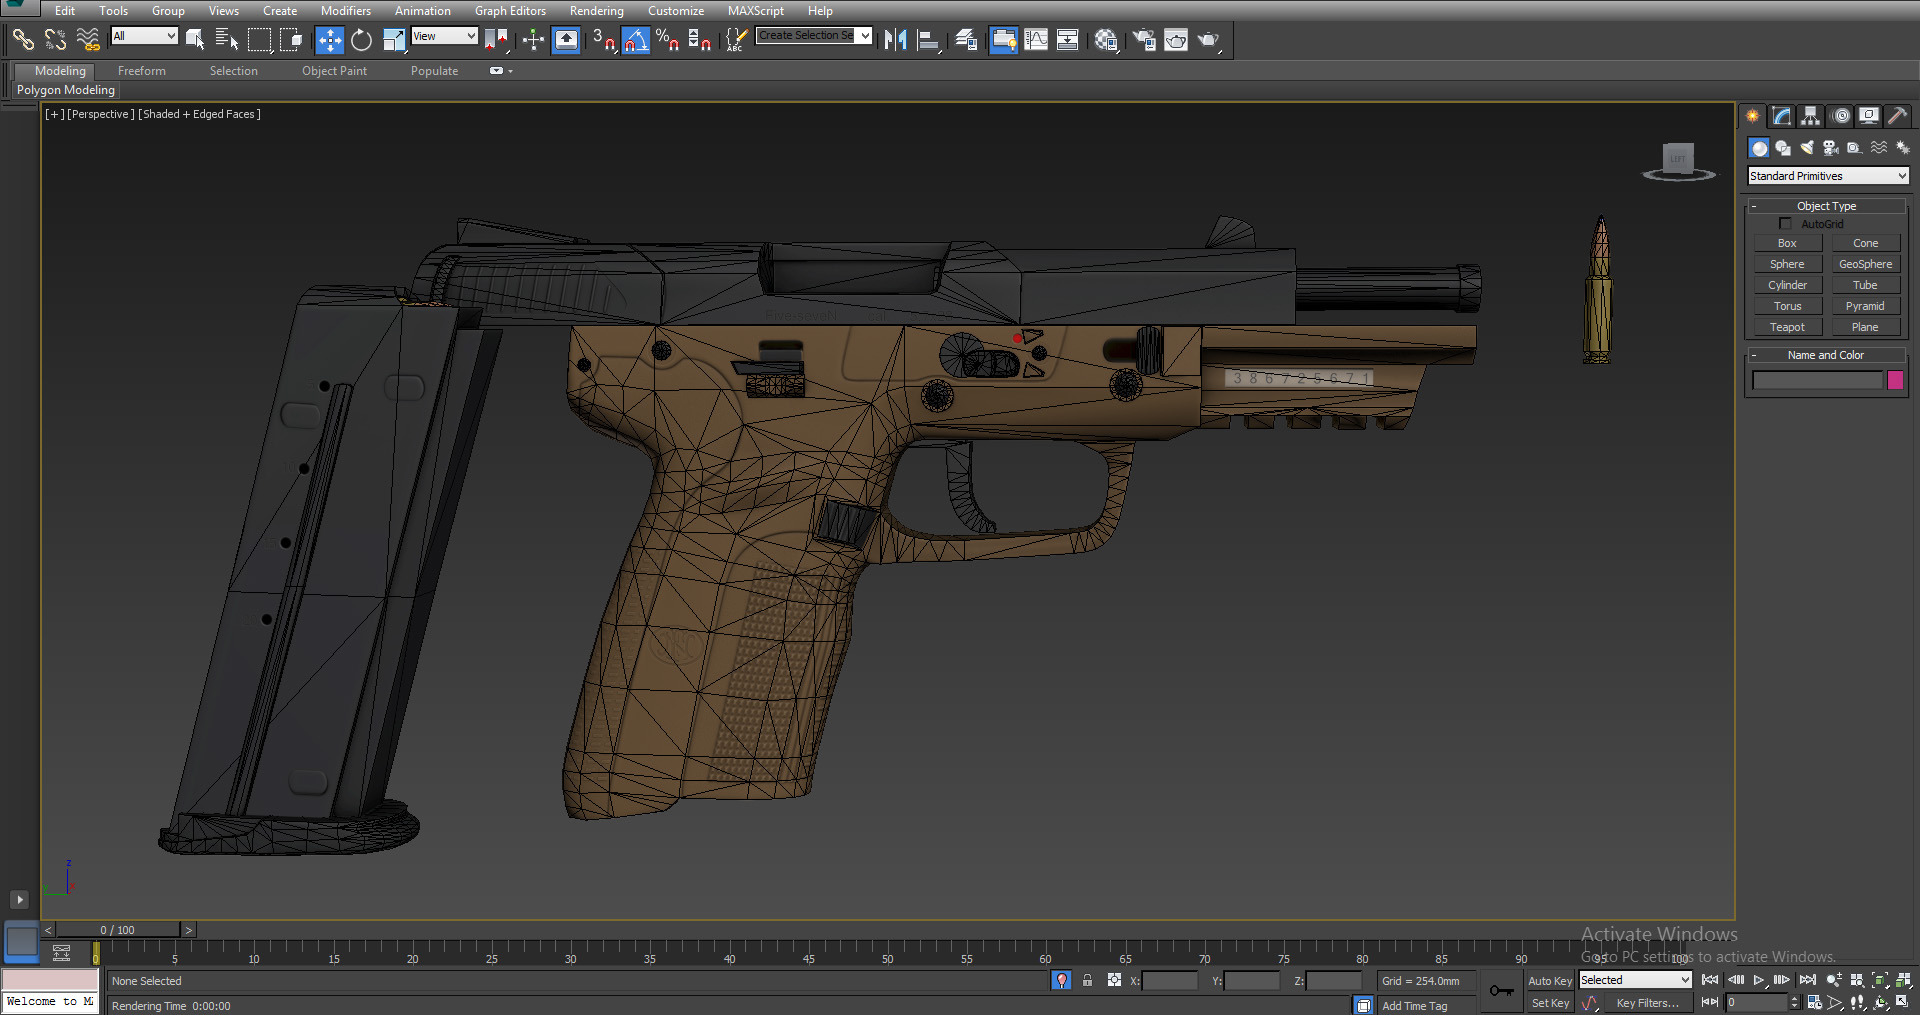
Task: Create a Teapot primitive
Action: click(x=1787, y=327)
